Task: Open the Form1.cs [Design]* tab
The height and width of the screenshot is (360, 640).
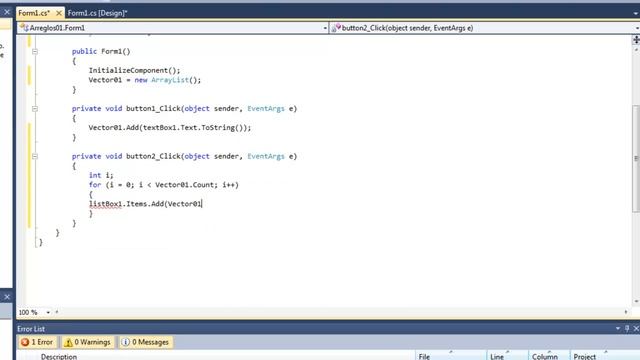Action: coord(97,13)
